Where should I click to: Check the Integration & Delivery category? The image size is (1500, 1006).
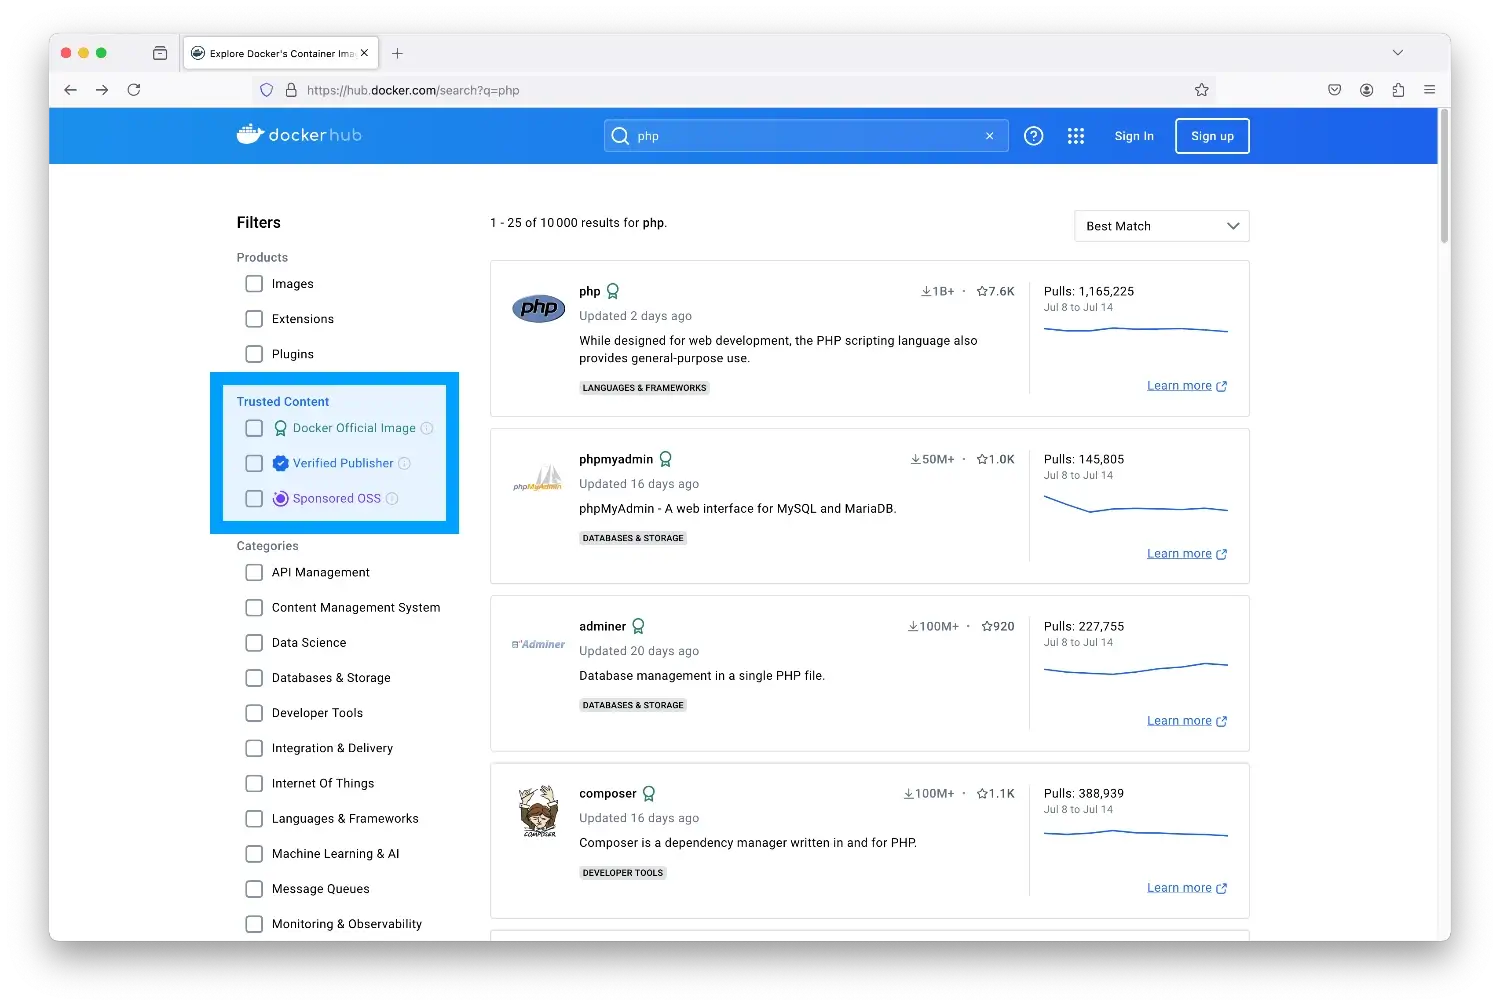[254, 748]
